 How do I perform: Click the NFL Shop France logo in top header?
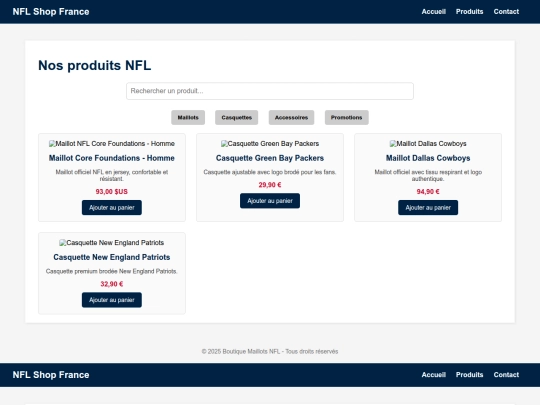(x=51, y=12)
